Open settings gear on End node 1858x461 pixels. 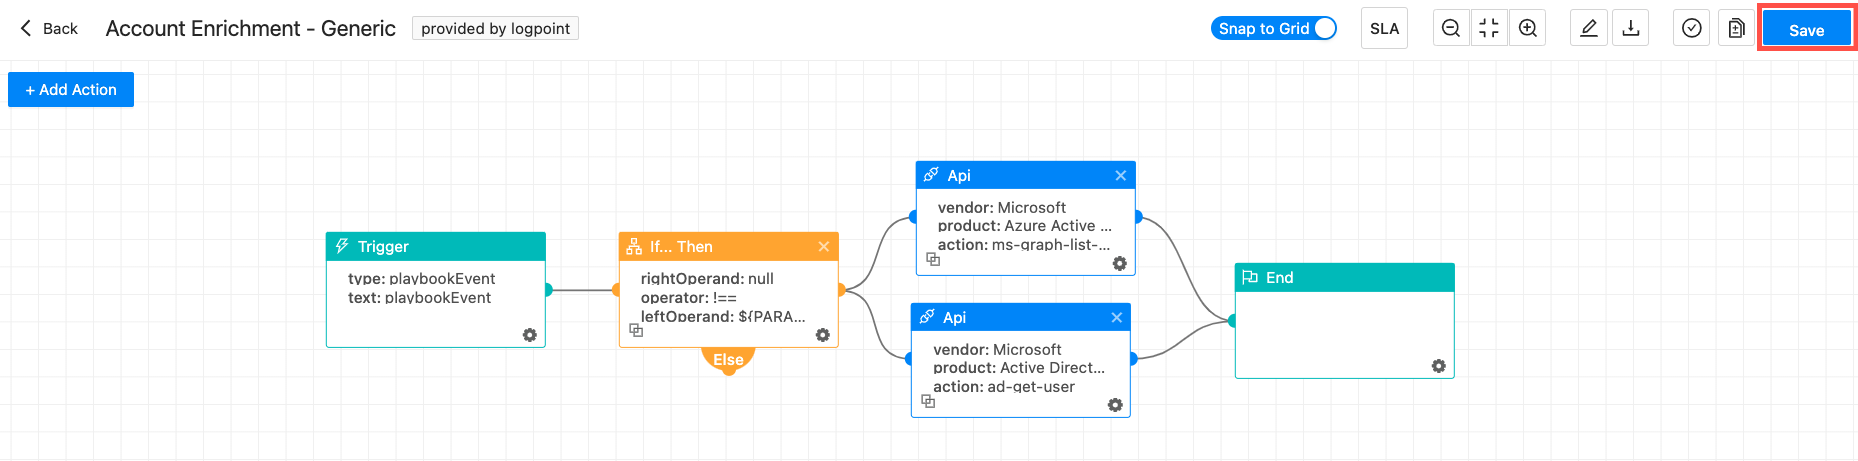1438,366
